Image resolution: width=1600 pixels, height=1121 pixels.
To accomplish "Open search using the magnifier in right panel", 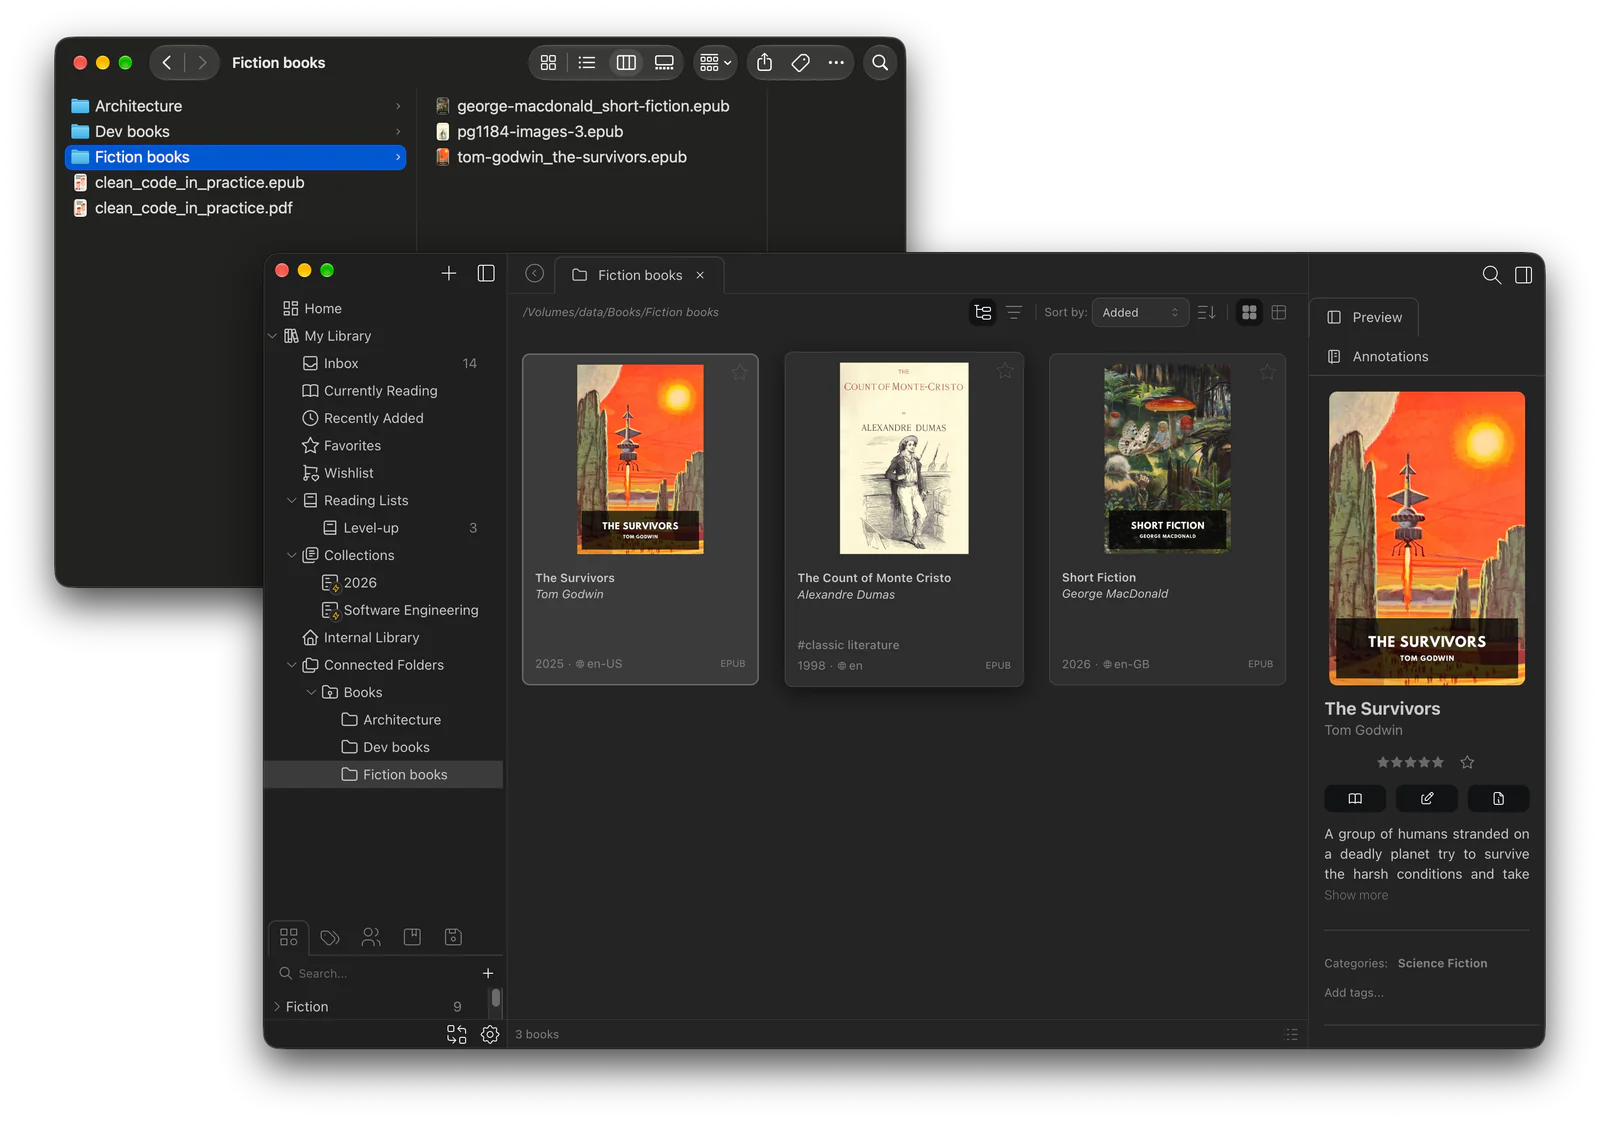I will pyautogui.click(x=1491, y=275).
